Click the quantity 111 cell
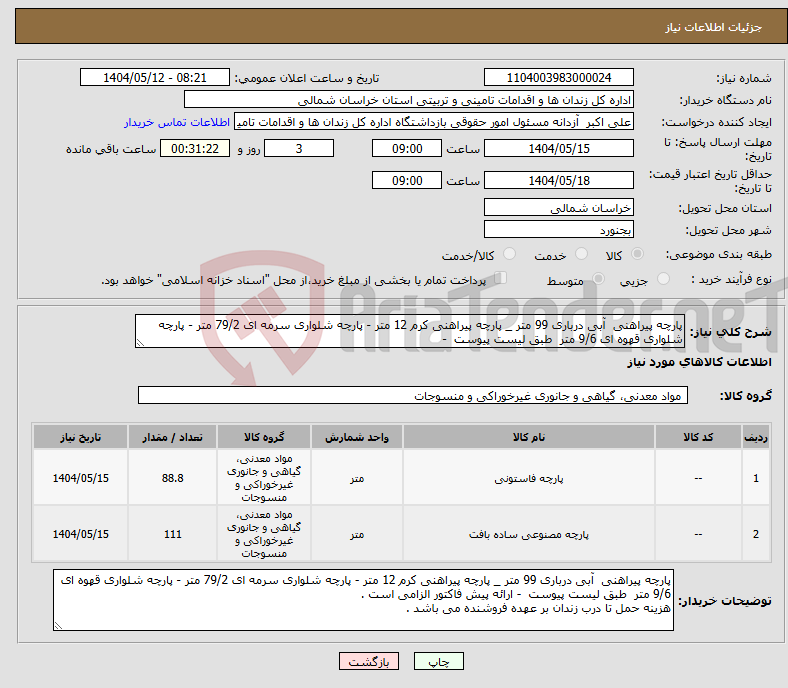788x688 pixels. pos(172,534)
